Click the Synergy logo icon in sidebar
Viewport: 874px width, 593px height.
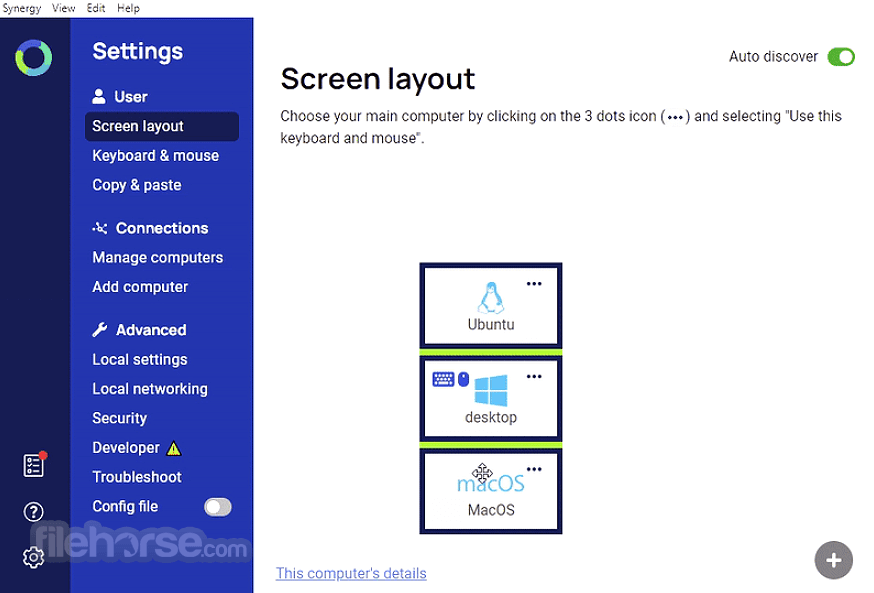[x=33, y=57]
